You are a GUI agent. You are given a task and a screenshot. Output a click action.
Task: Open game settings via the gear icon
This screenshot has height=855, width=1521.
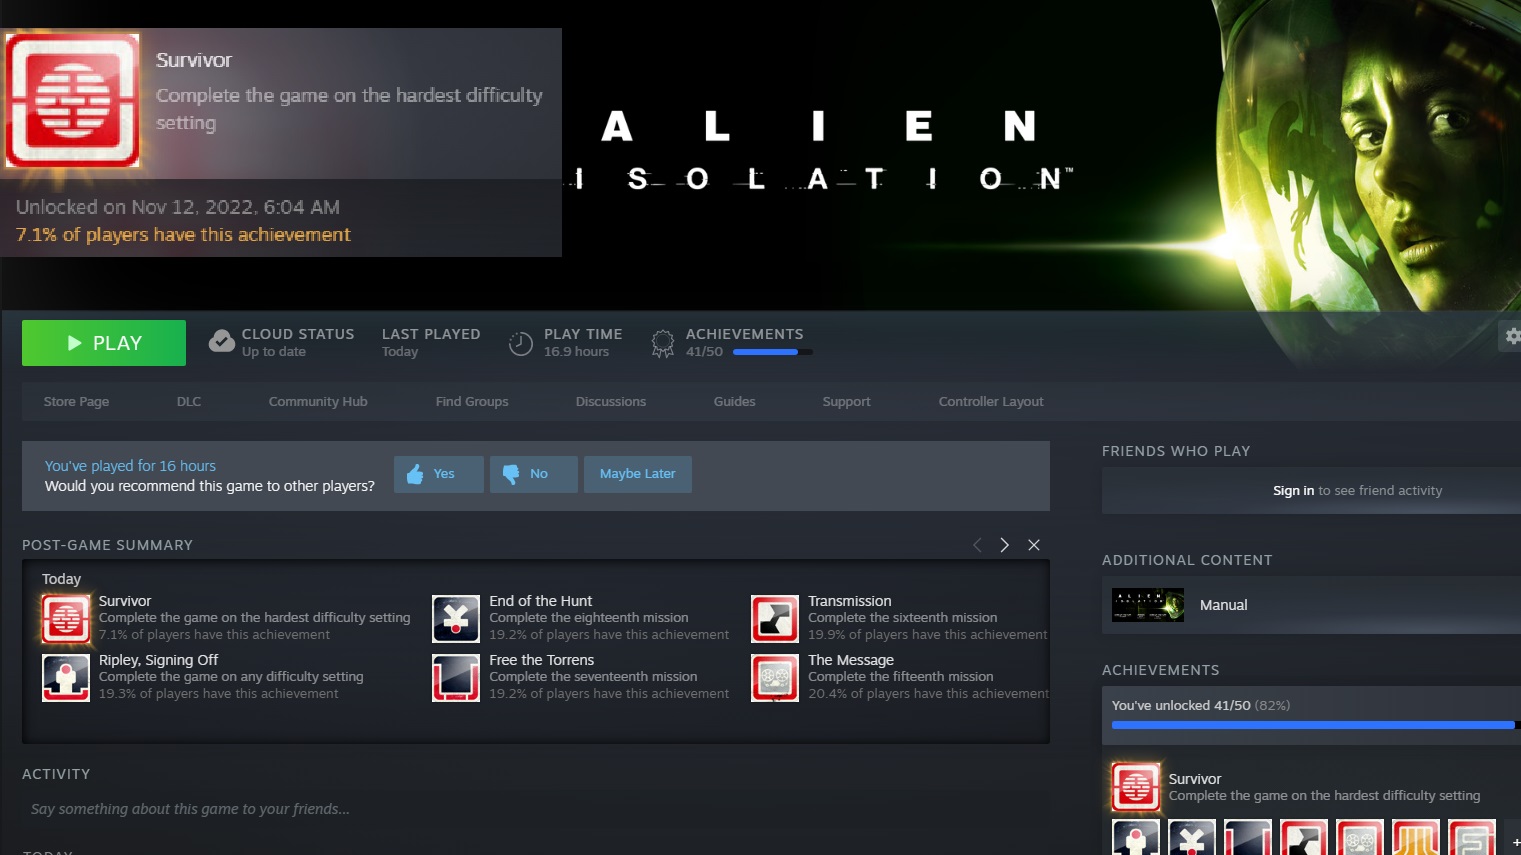point(1512,336)
